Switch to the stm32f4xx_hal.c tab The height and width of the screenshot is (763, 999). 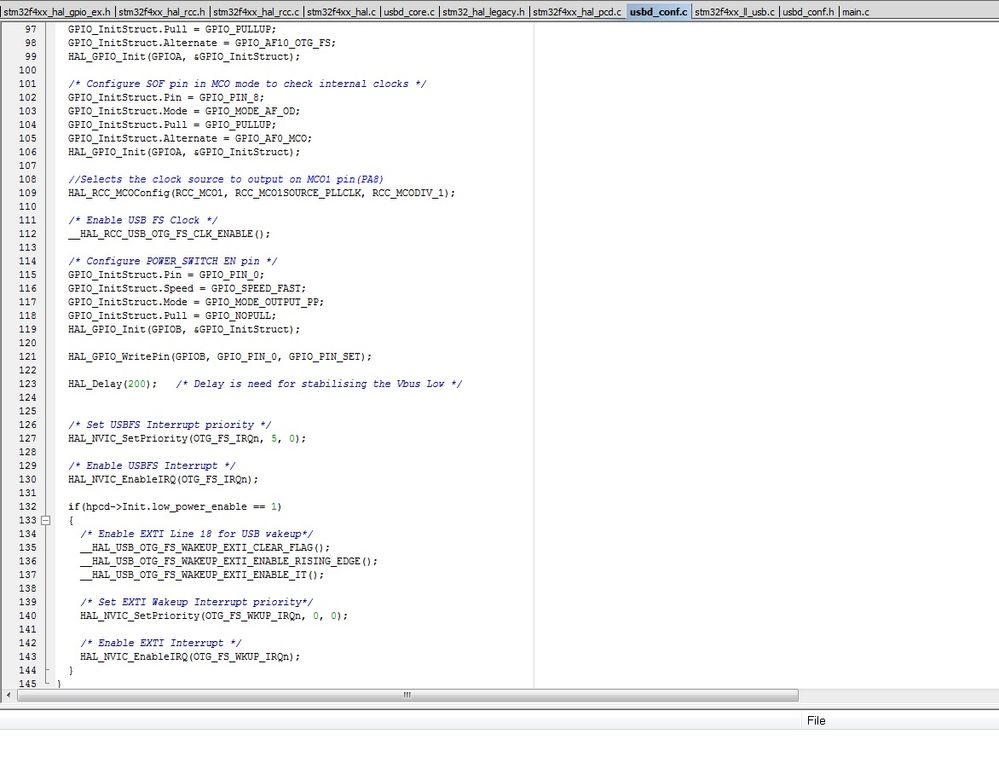(x=341, y=11)
